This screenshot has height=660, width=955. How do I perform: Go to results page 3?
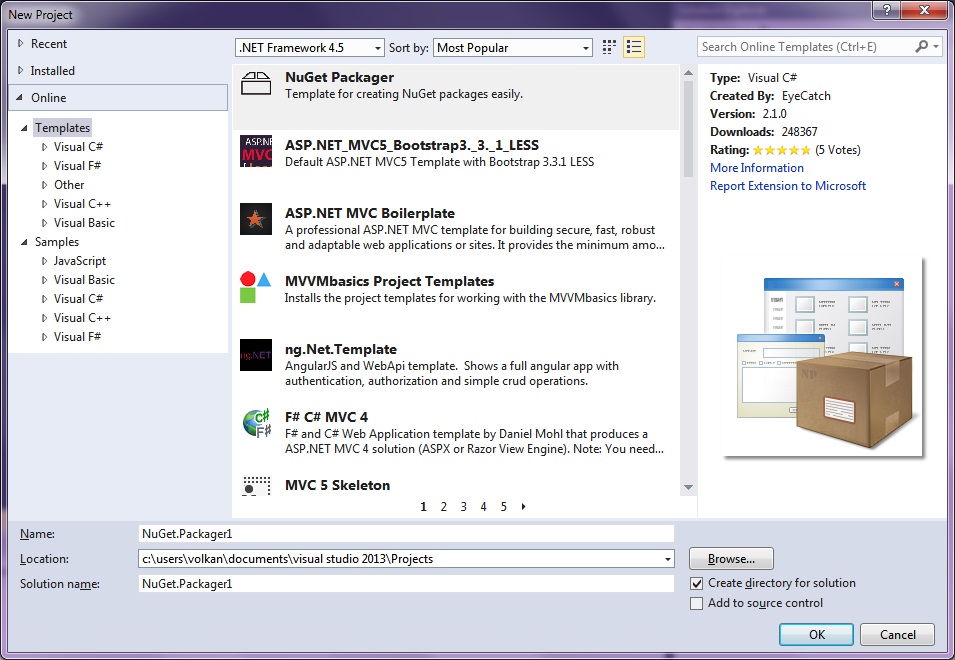tap(463, 507)
